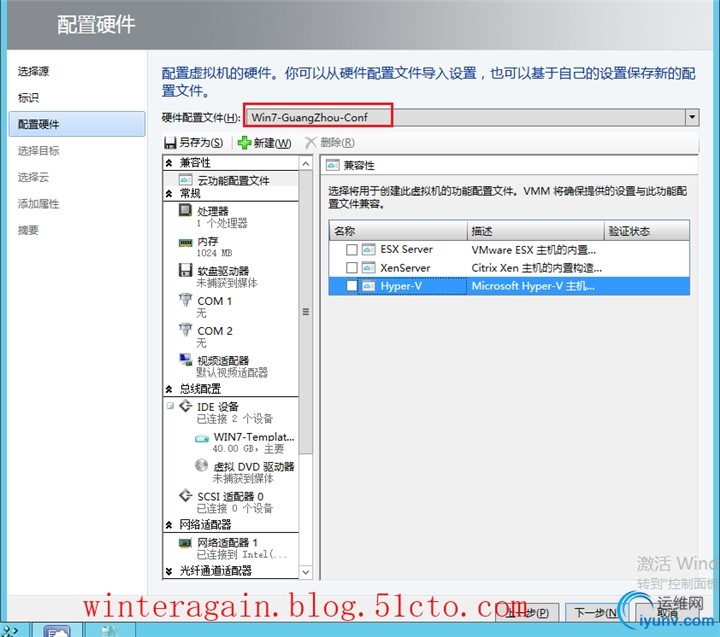Click the grey X Delete icon
Screen dimensions: 720x637
pyautogui.click(x=311, y=143)
